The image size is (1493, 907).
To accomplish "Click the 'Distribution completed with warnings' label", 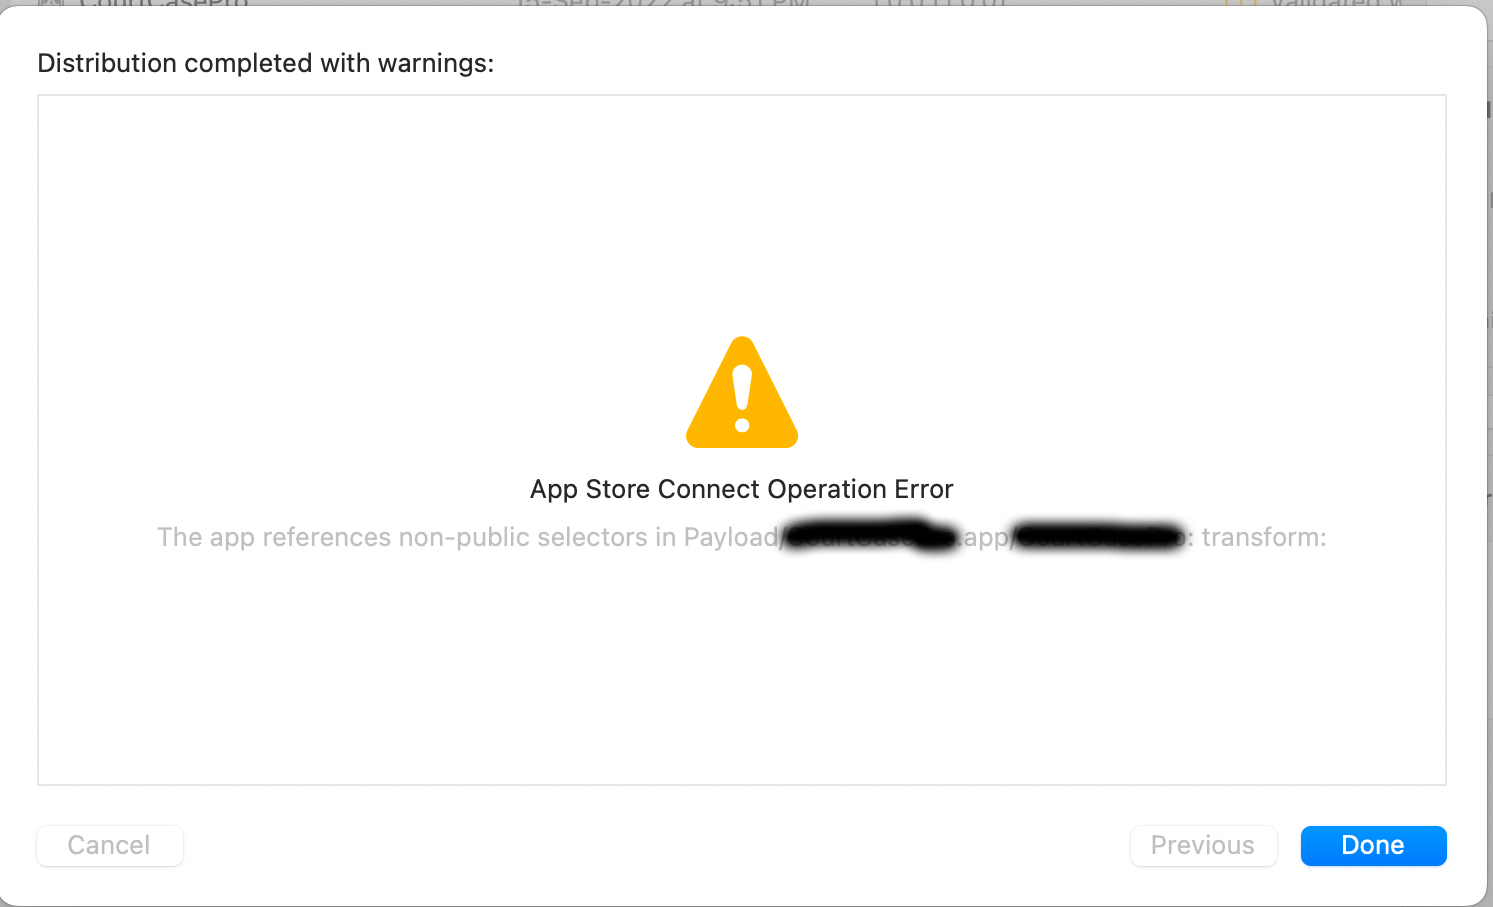I will (266, 63).
